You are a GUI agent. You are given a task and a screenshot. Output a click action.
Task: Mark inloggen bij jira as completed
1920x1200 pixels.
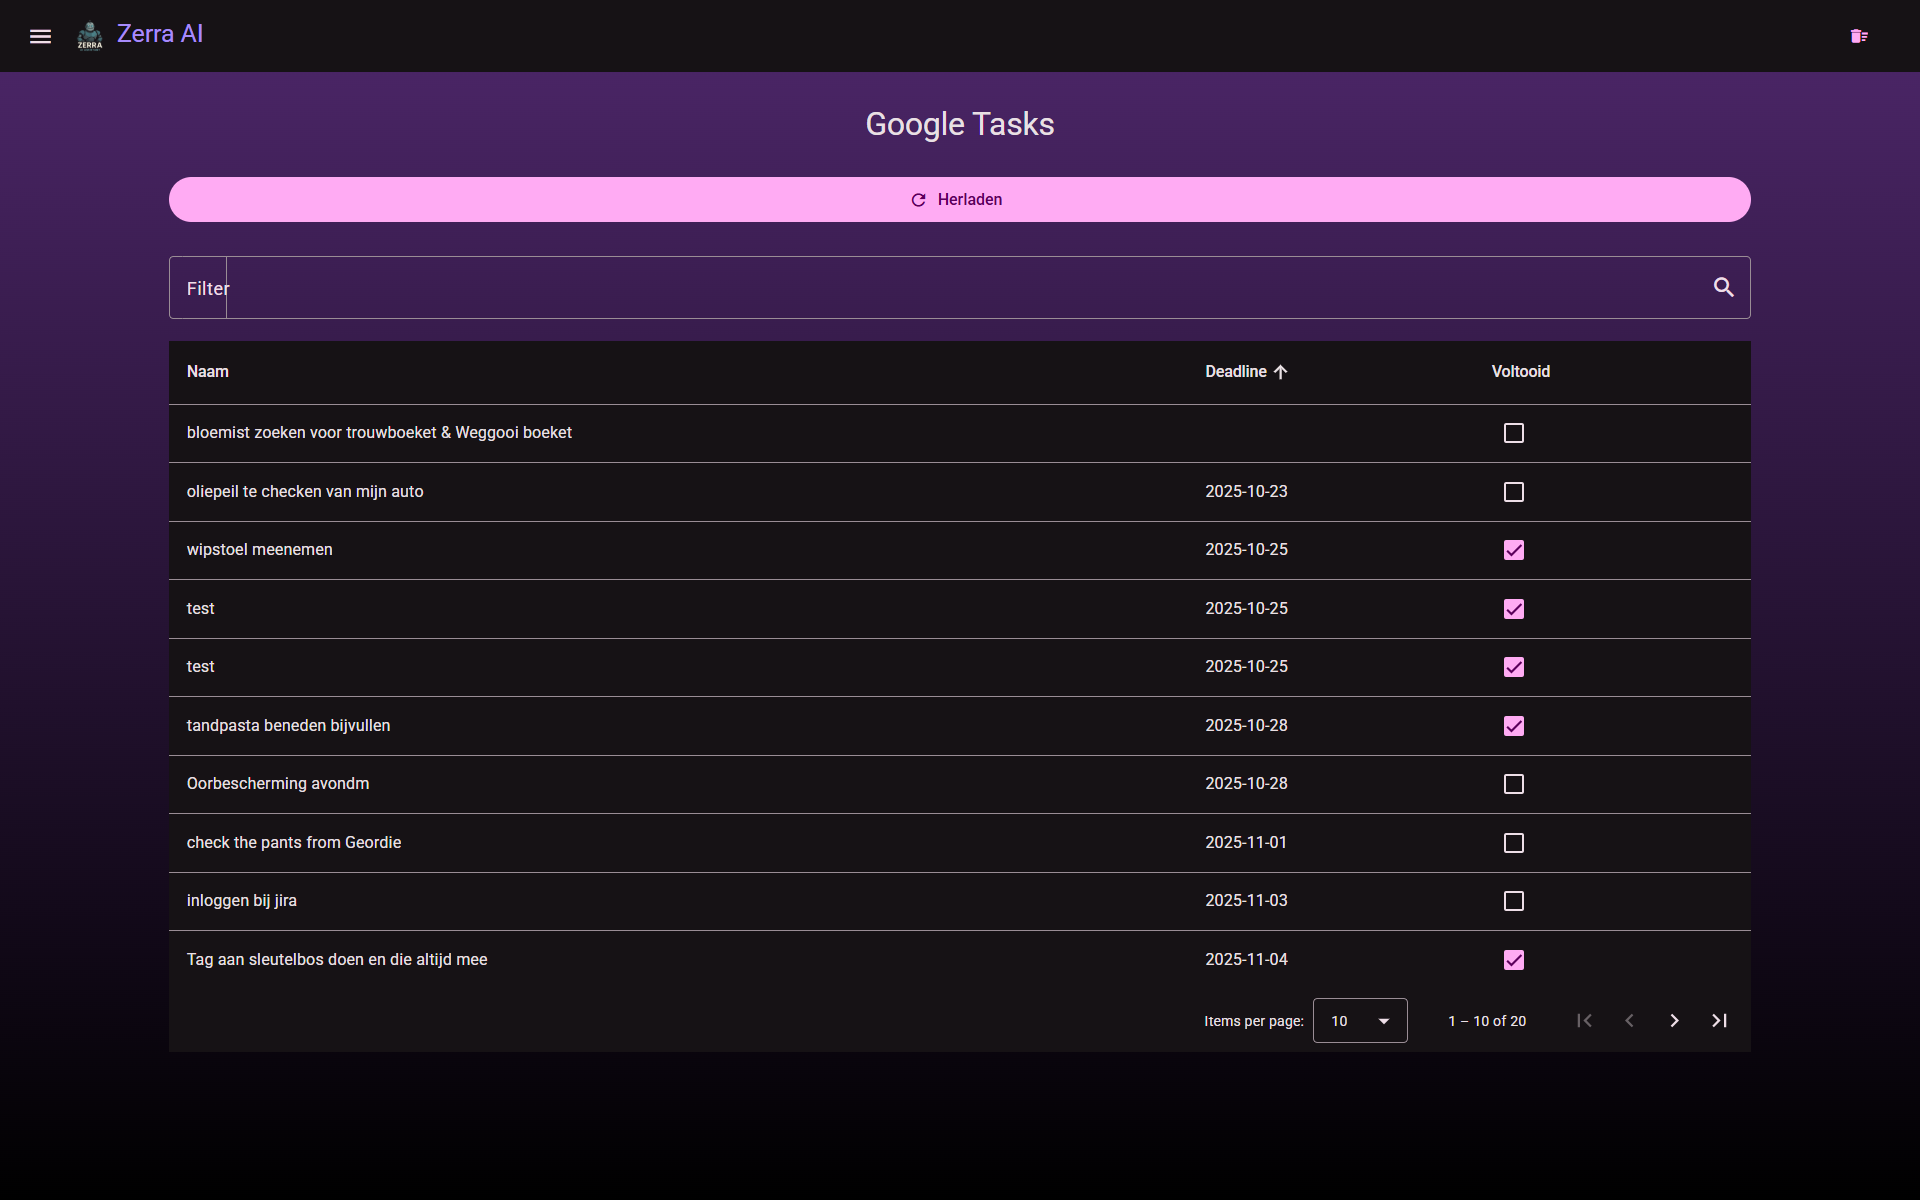[1514, 901]
